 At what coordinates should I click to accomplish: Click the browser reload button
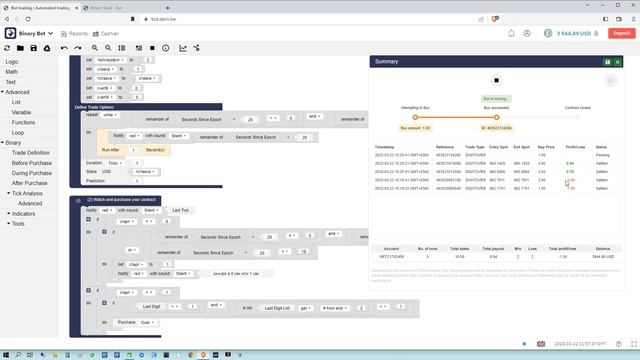pyautogui.click(x=28, y=19)
